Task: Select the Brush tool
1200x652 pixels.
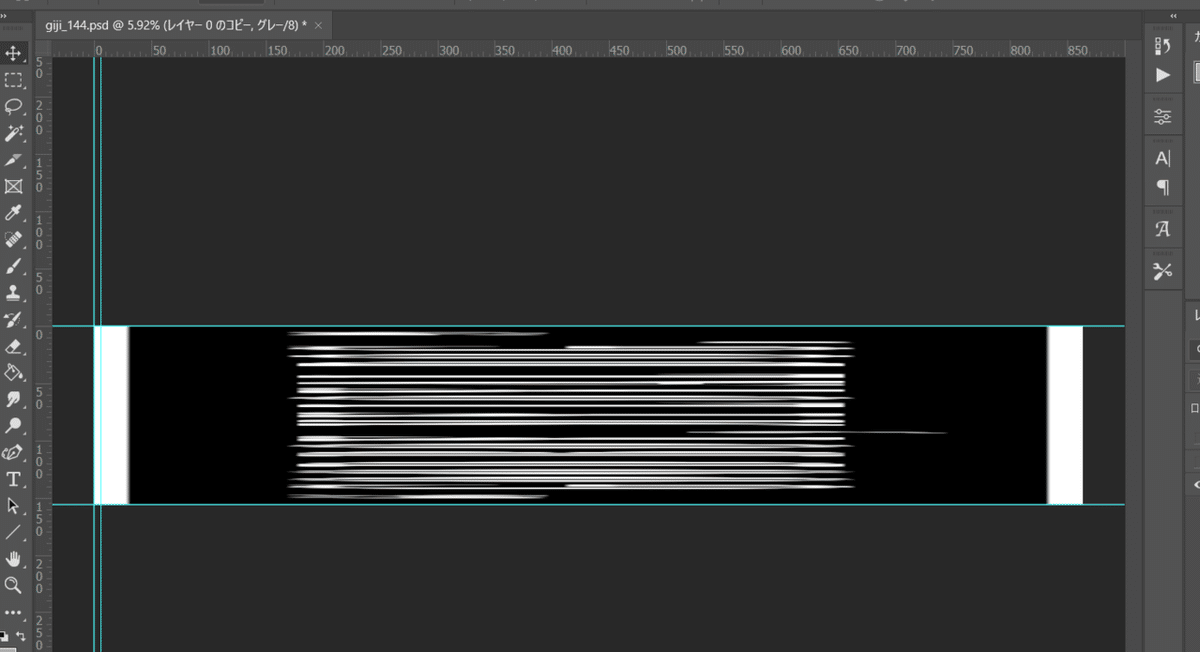Action: coord(14,266)
